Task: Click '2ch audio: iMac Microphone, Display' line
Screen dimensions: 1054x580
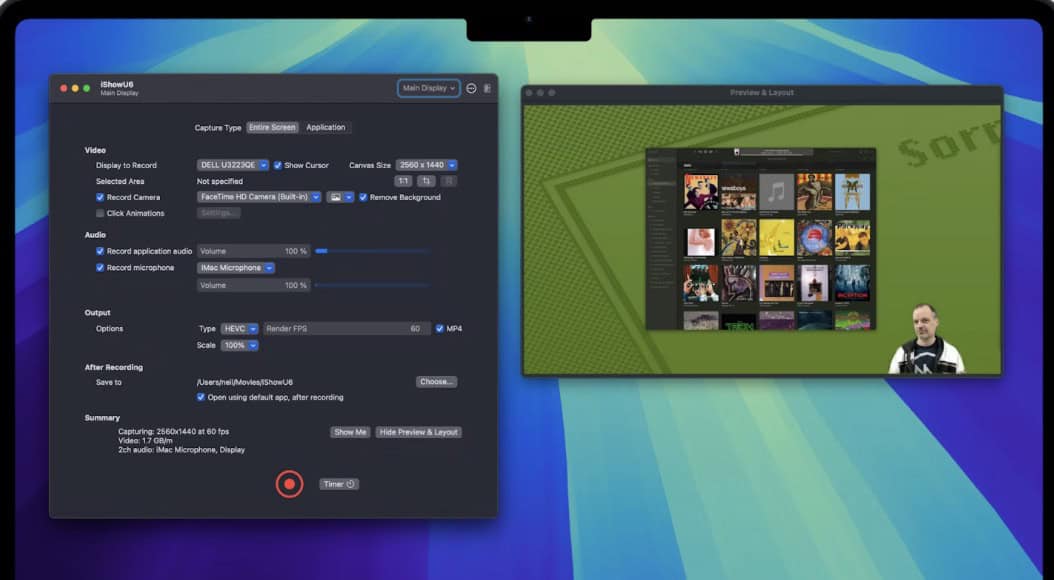Action: pos(181,450)
